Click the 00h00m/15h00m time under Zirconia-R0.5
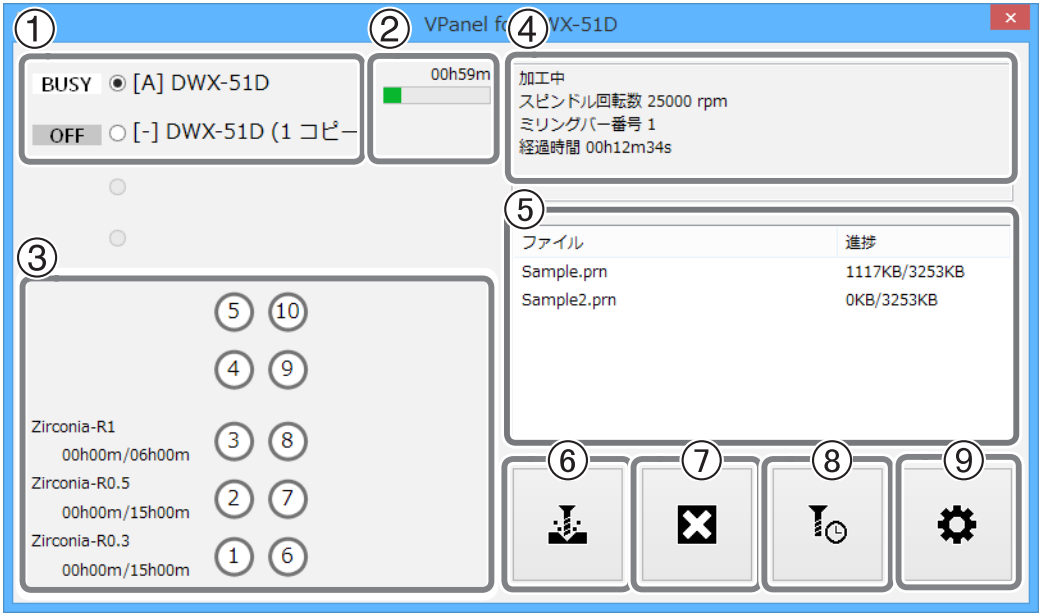The image size is (1039, 616). [x=126, y=513]
